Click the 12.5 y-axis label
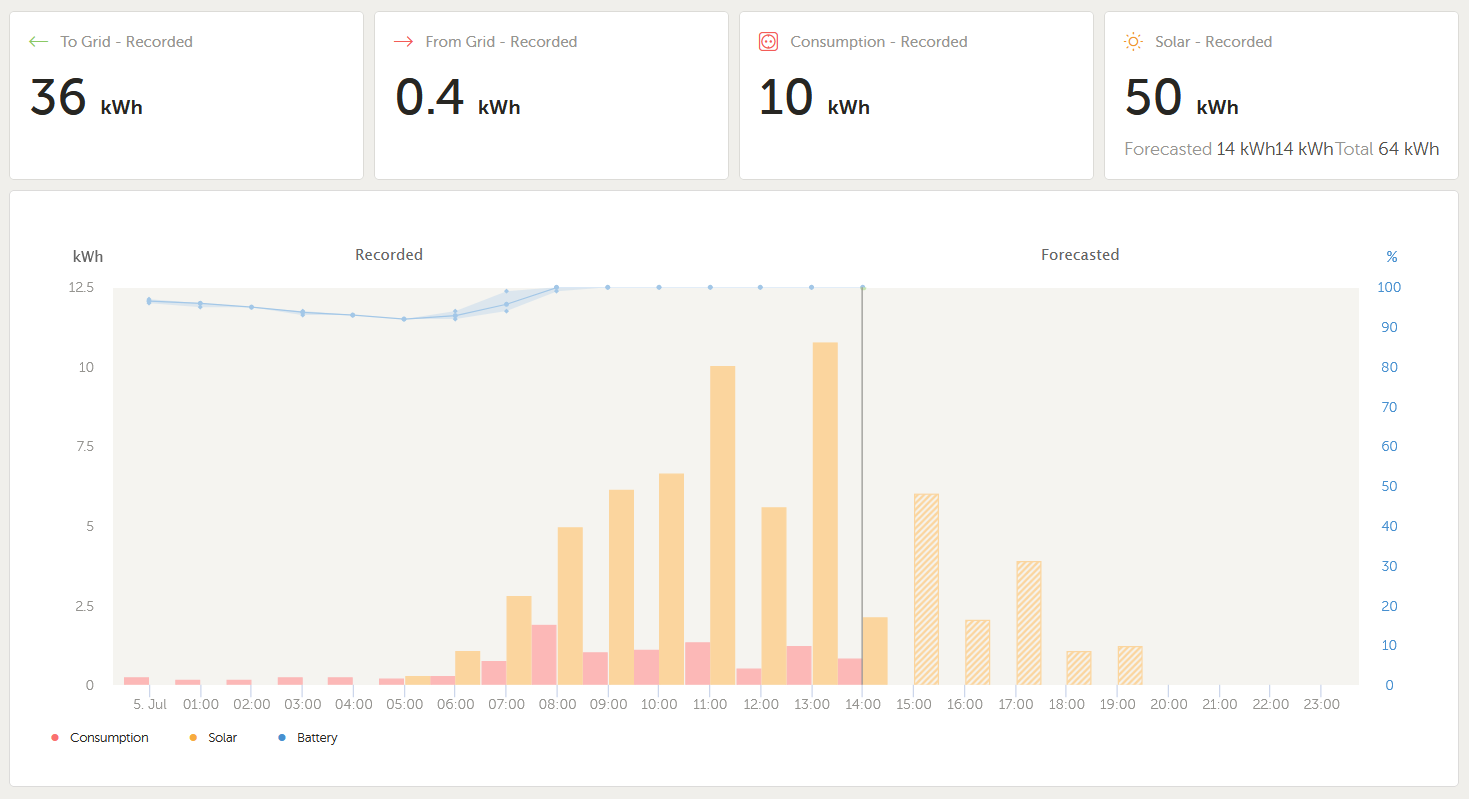 (x=82, y=287)
